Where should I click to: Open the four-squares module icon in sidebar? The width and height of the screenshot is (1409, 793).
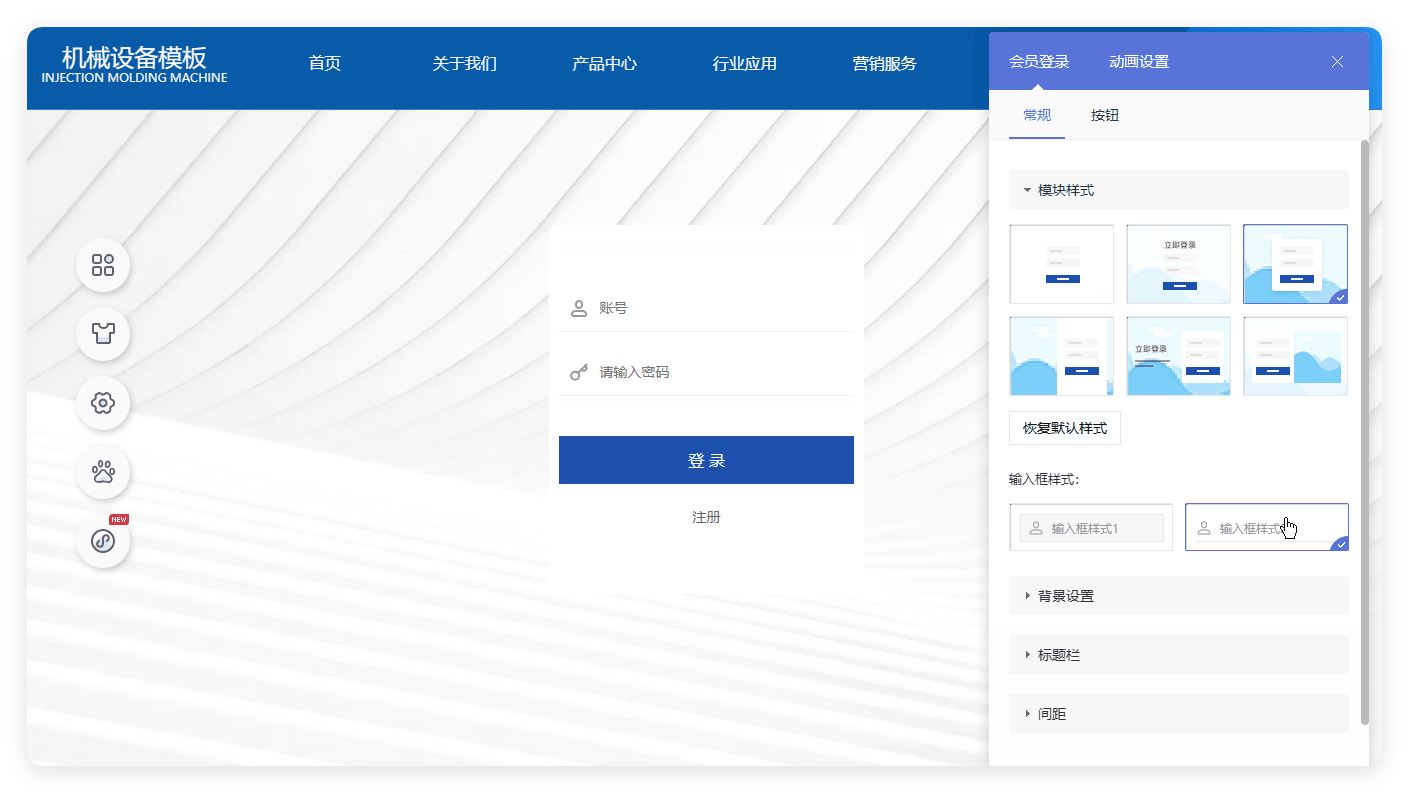(x=103, y=265)
